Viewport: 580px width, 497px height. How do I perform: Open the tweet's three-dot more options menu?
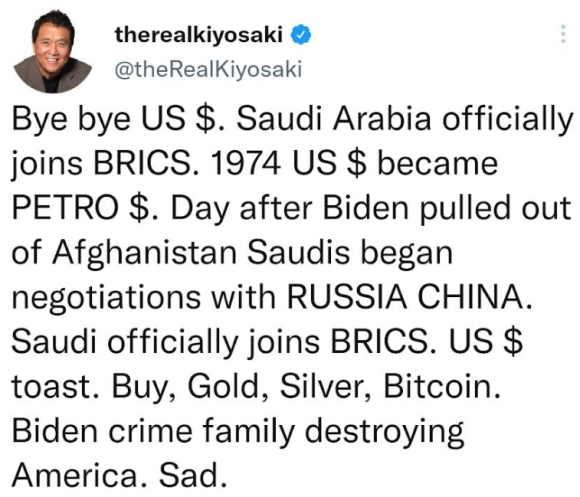pos(563,34)
